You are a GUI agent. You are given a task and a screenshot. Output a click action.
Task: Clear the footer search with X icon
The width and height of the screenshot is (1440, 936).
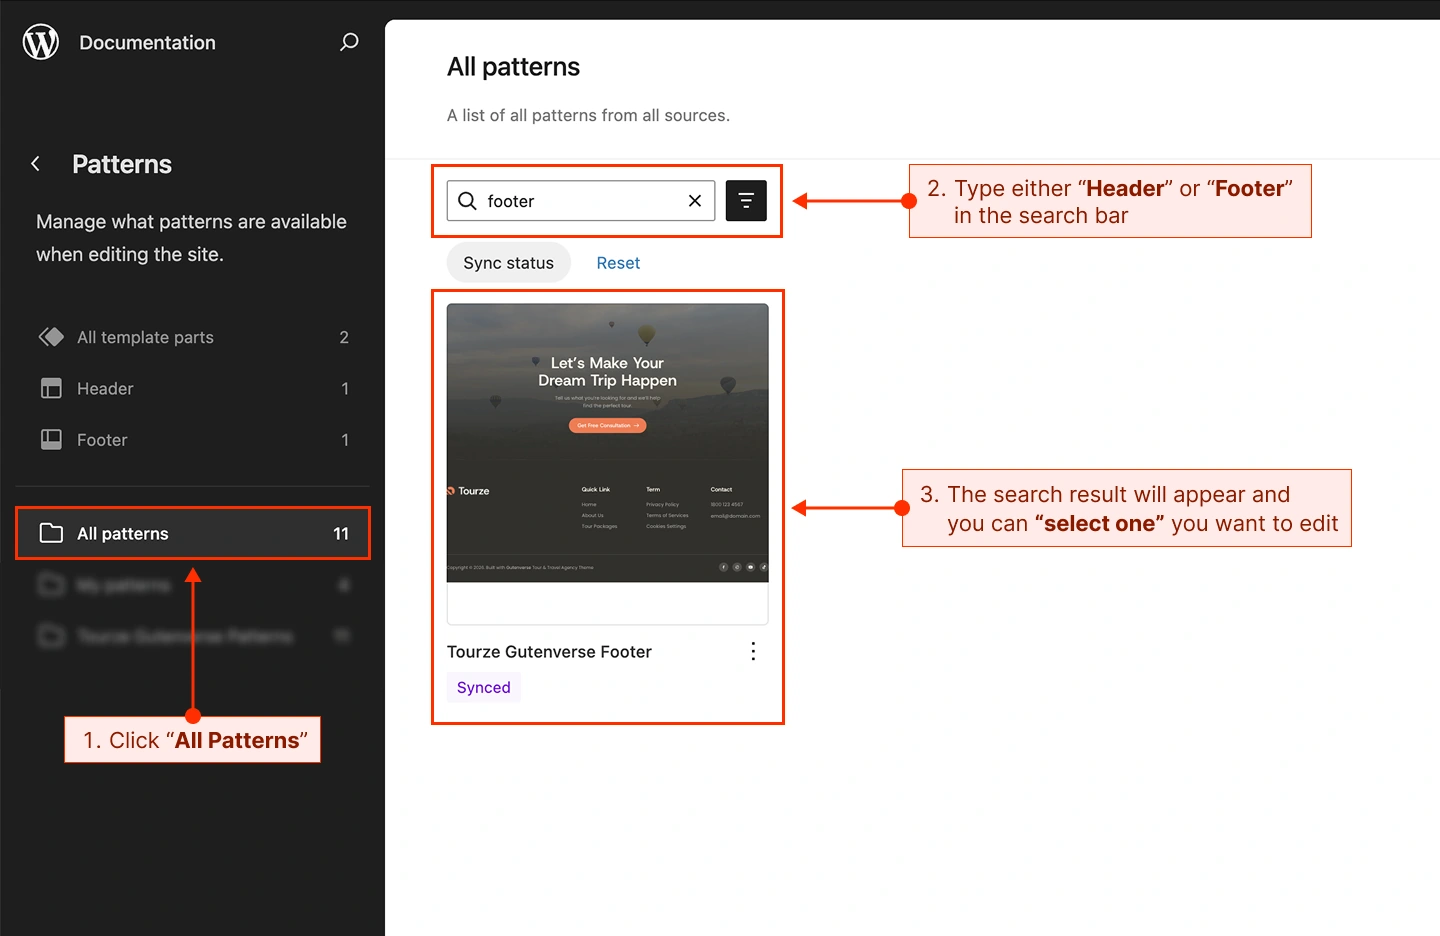[695, 201]
